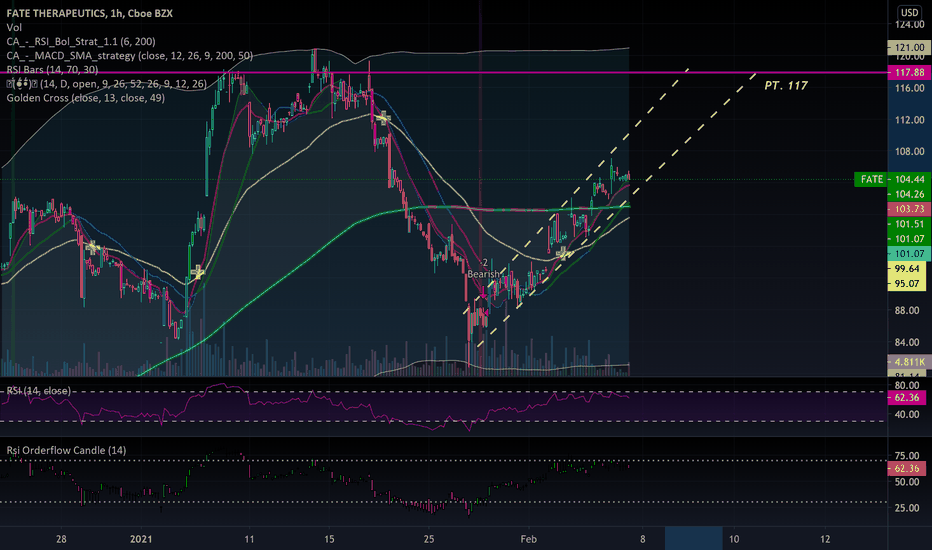Click the 62.36 Orderflow Candle value label
This screenshot has height=550, width=932.
[907, 469]
